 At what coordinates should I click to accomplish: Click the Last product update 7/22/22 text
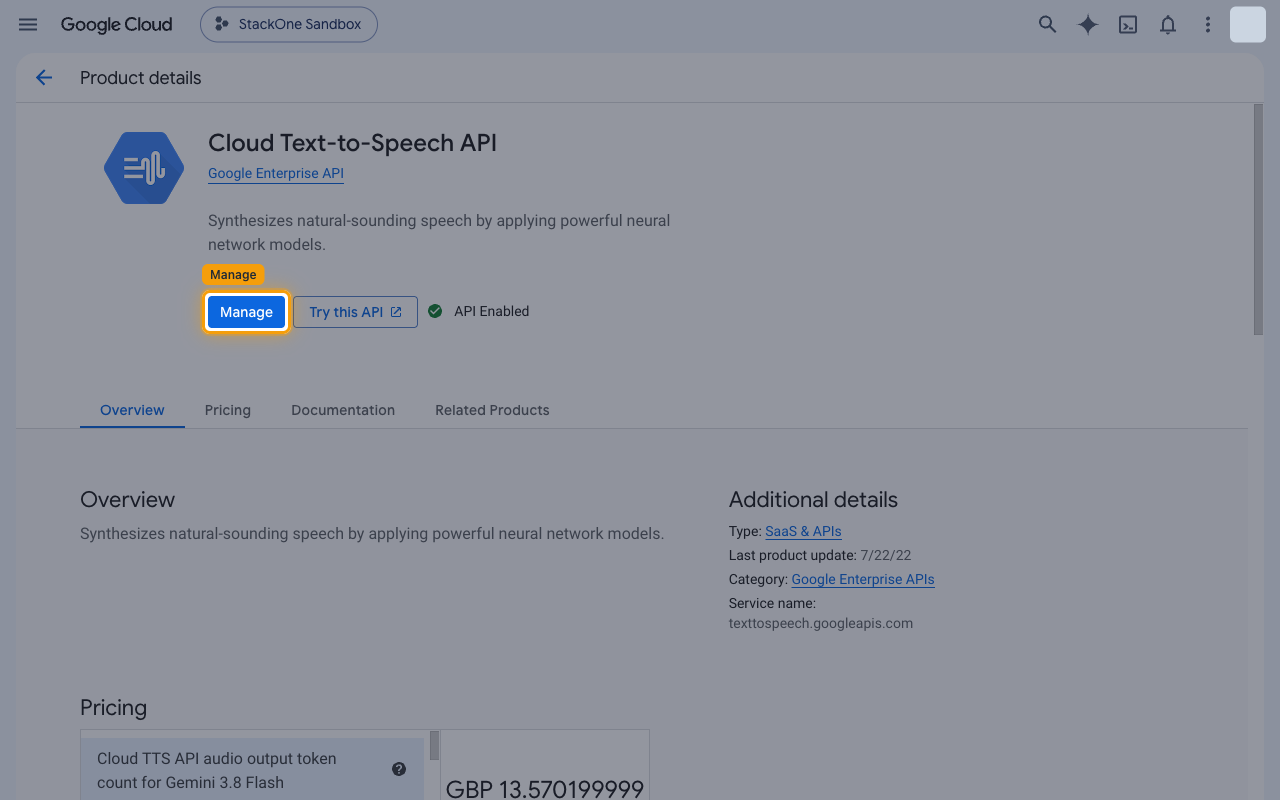(820, 555)
